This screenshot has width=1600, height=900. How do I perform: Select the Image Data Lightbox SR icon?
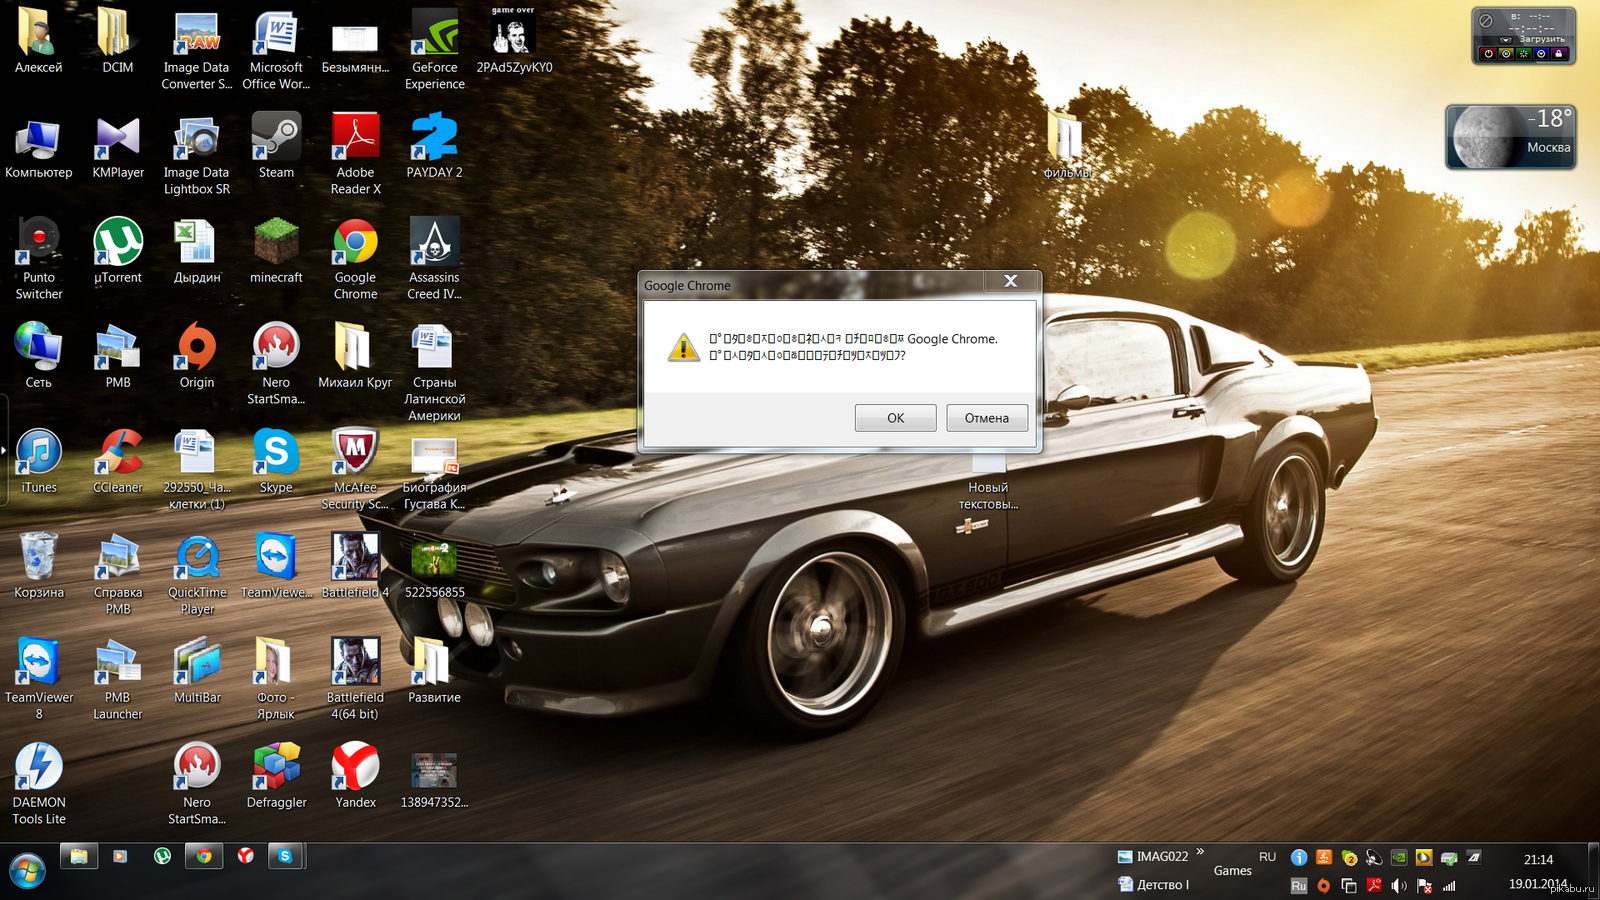(197, 154)
